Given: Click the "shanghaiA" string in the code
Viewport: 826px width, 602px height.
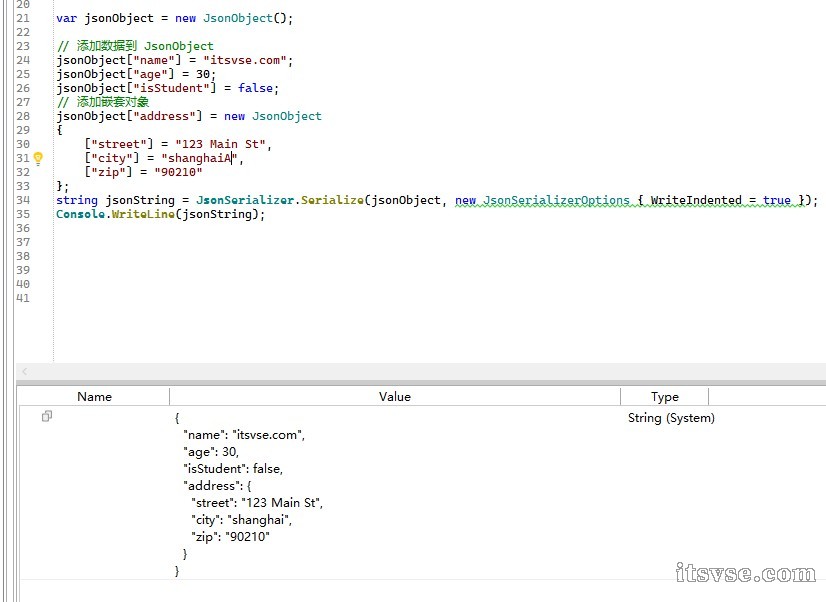Looking at the screenshot, I should 200,158.
